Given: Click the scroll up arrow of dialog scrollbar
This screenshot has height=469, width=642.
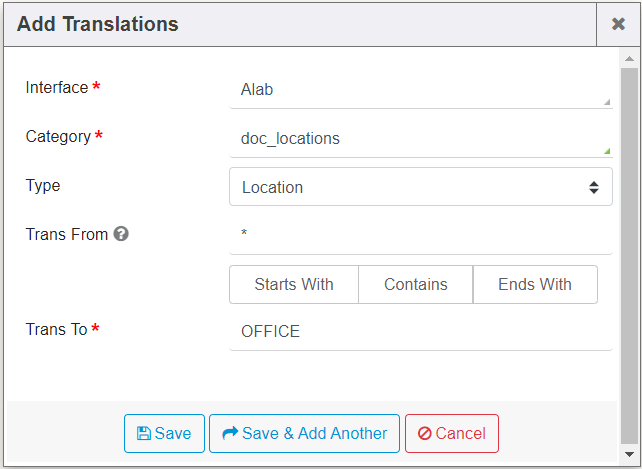Looking at the screenshot, I should point(630,59).
